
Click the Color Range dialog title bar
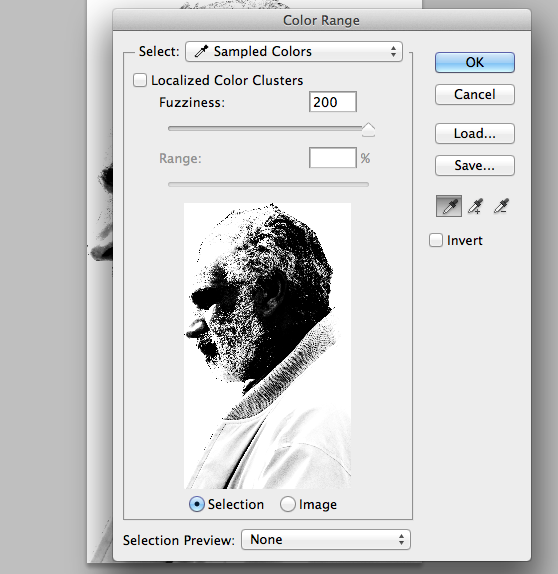coord(321,20)
